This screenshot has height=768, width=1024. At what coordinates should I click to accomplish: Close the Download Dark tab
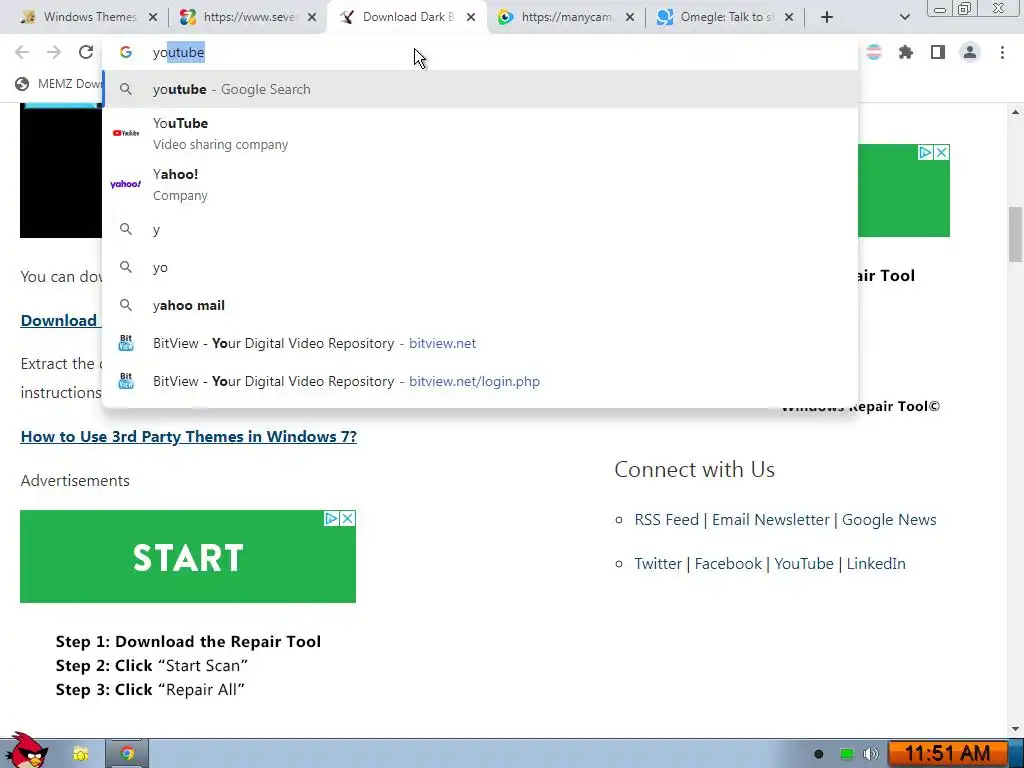(471, 17)
